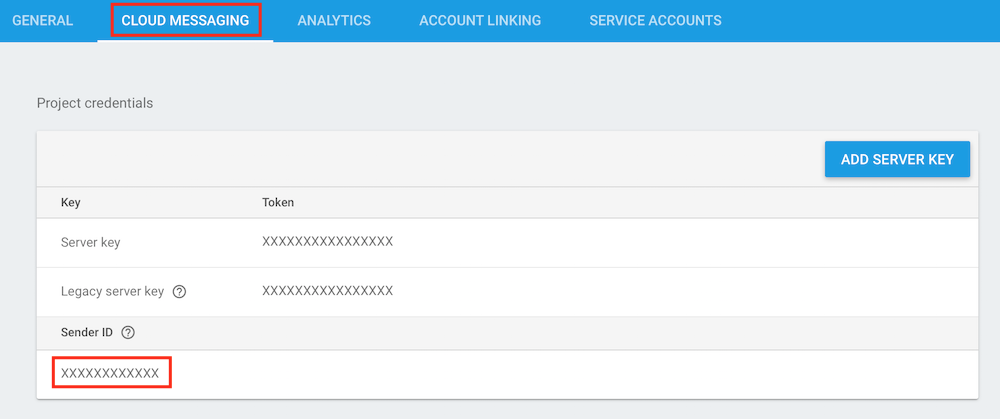
Task: Click the help icon beside Legacy server key
Action: (179, 292)
